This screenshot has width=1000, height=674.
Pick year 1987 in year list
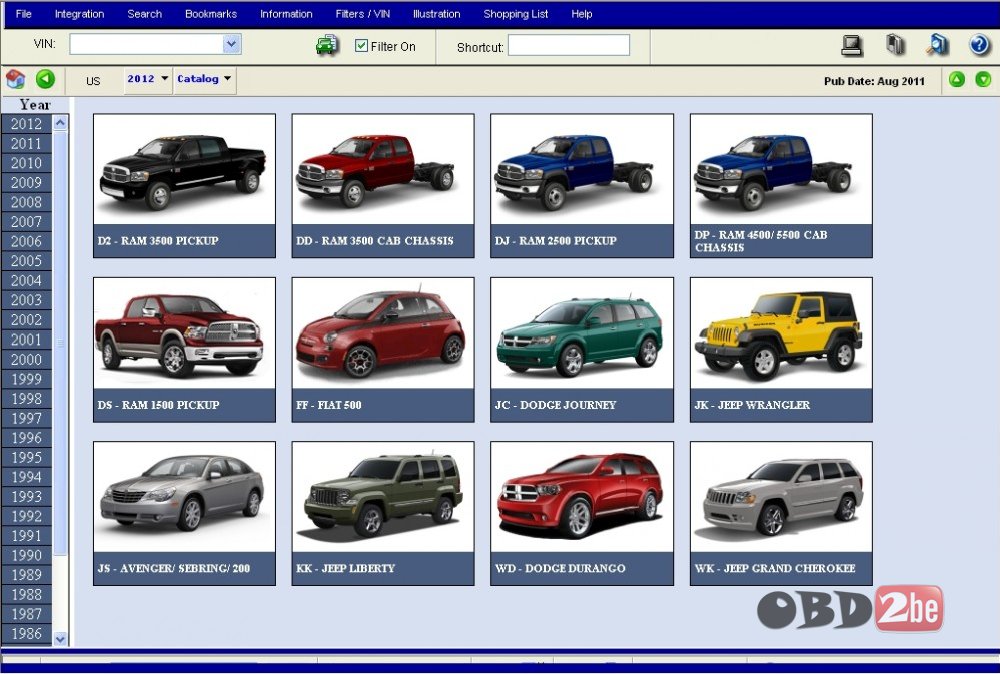[26, 614]
